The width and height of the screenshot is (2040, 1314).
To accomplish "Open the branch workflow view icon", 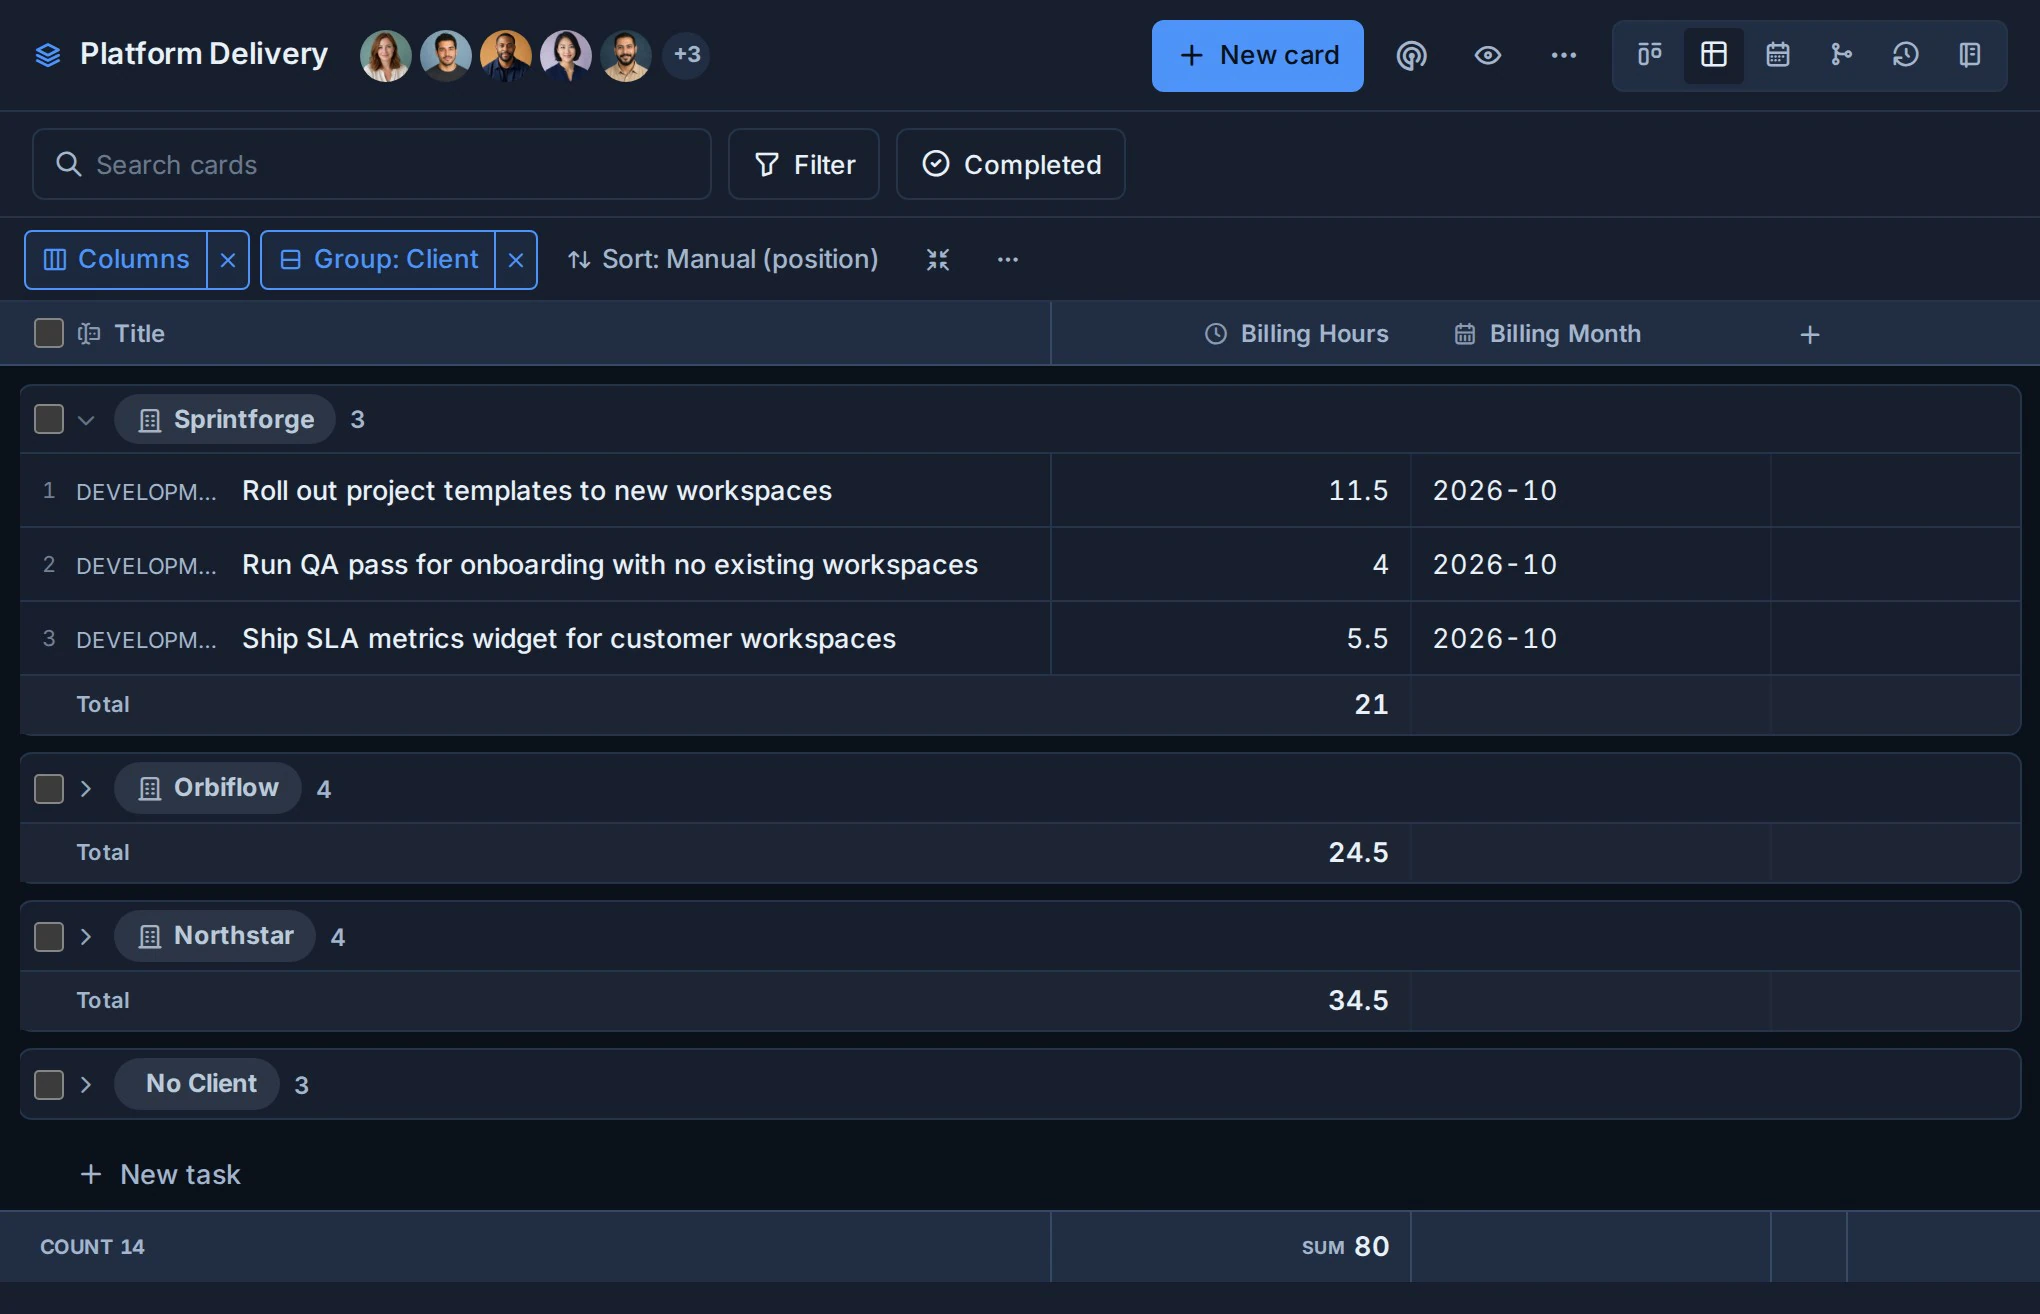I will pos(1841,54).
